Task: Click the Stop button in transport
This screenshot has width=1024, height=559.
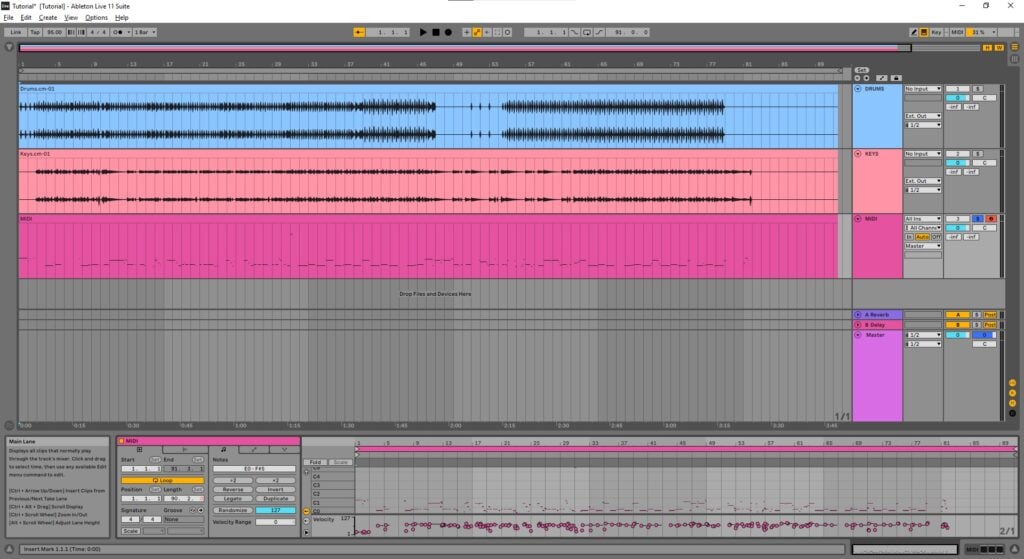Action: click(x=436, y=32)
